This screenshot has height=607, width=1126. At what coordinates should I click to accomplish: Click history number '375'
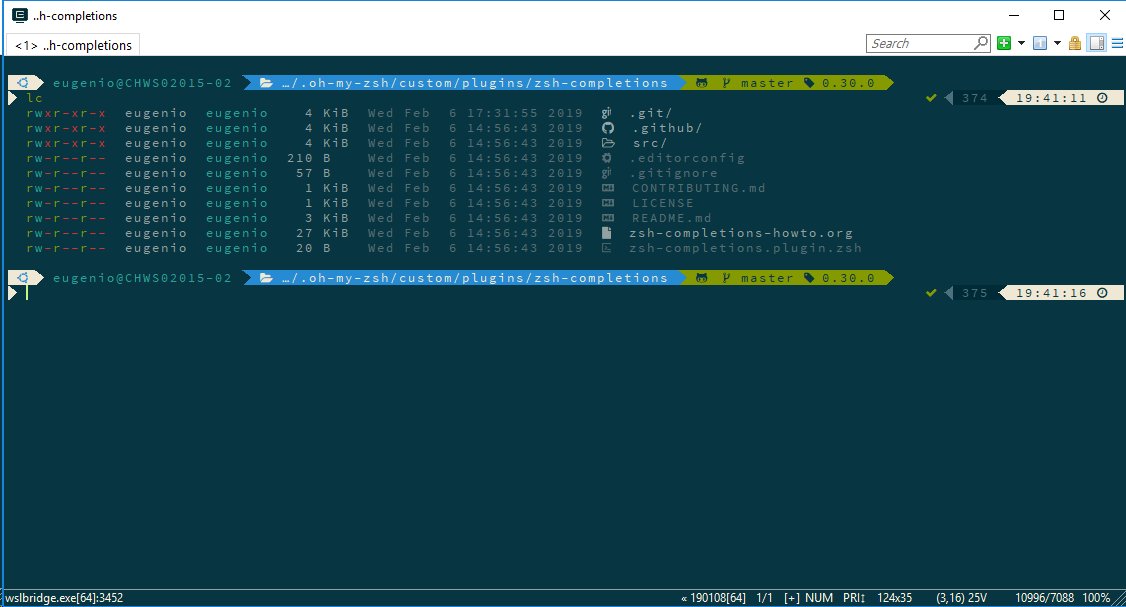click(x=974, y=292)
